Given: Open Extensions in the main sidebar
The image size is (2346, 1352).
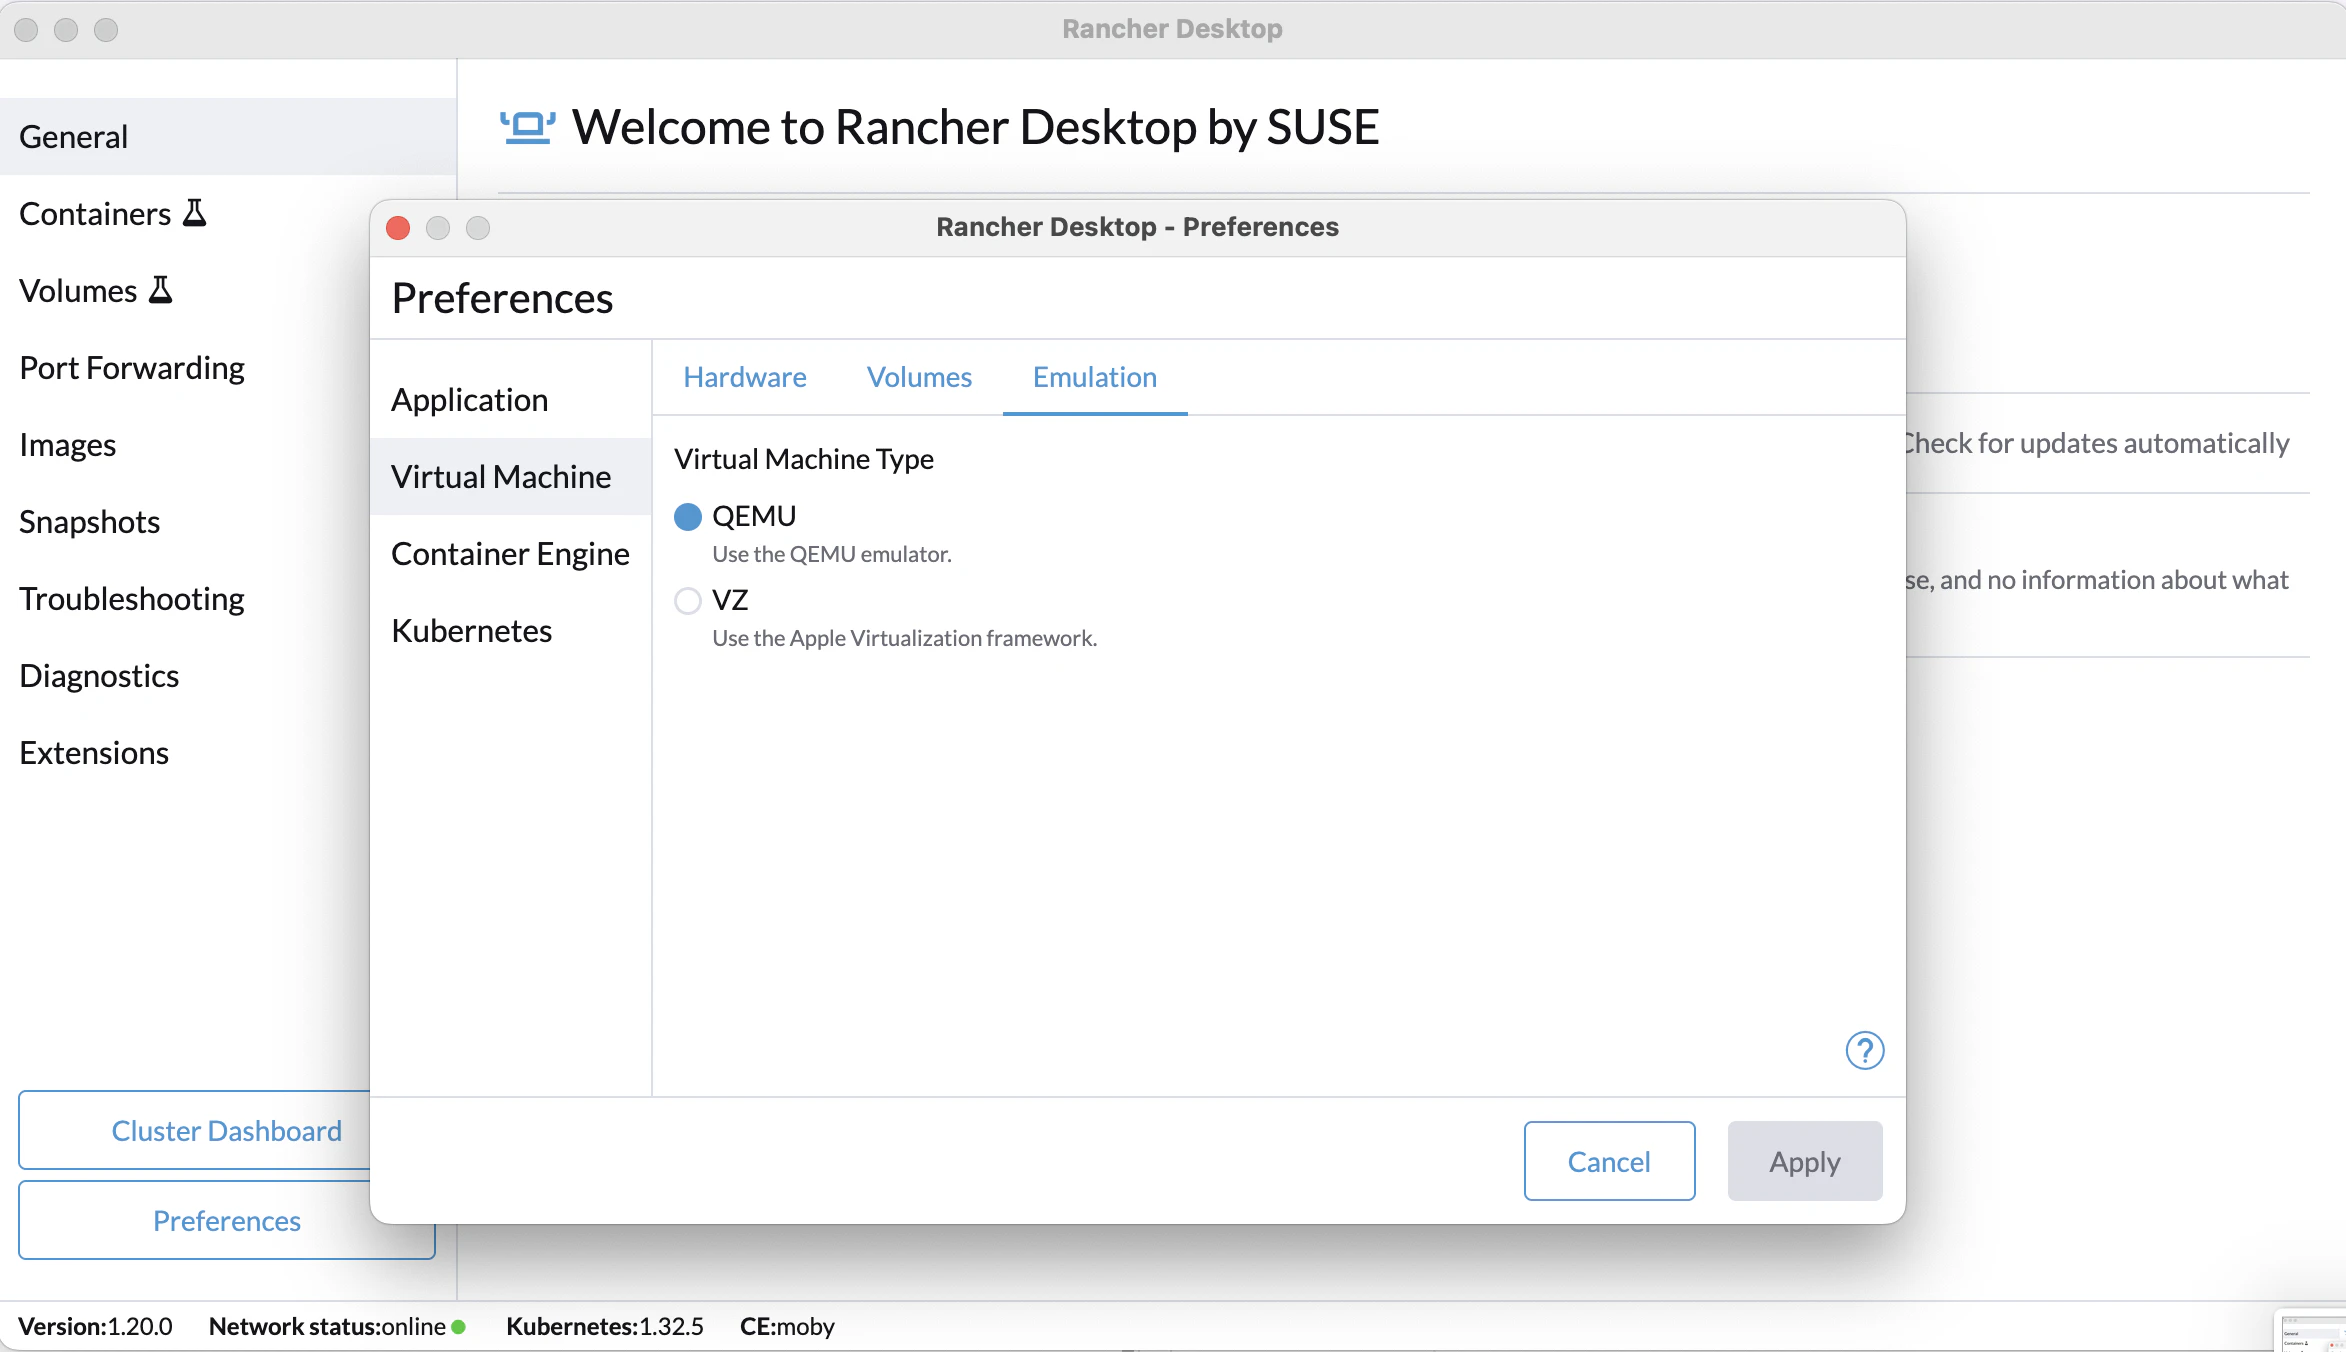Looking at the screenshot, I should (185, 753).
